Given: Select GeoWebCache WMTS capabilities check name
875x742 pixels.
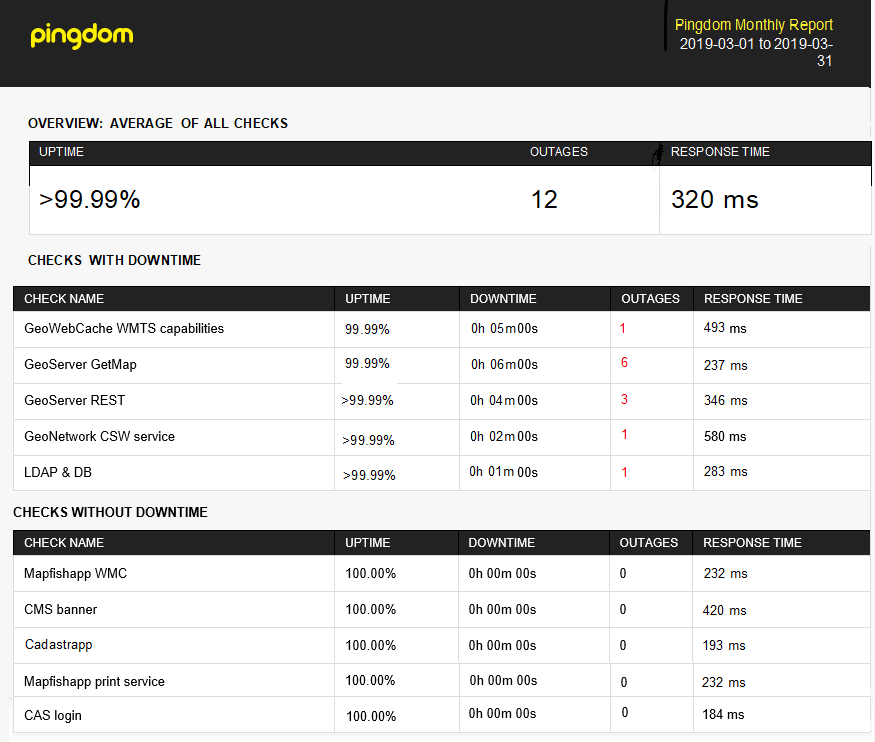Looking at the screenshot, I should click(124, 329).
